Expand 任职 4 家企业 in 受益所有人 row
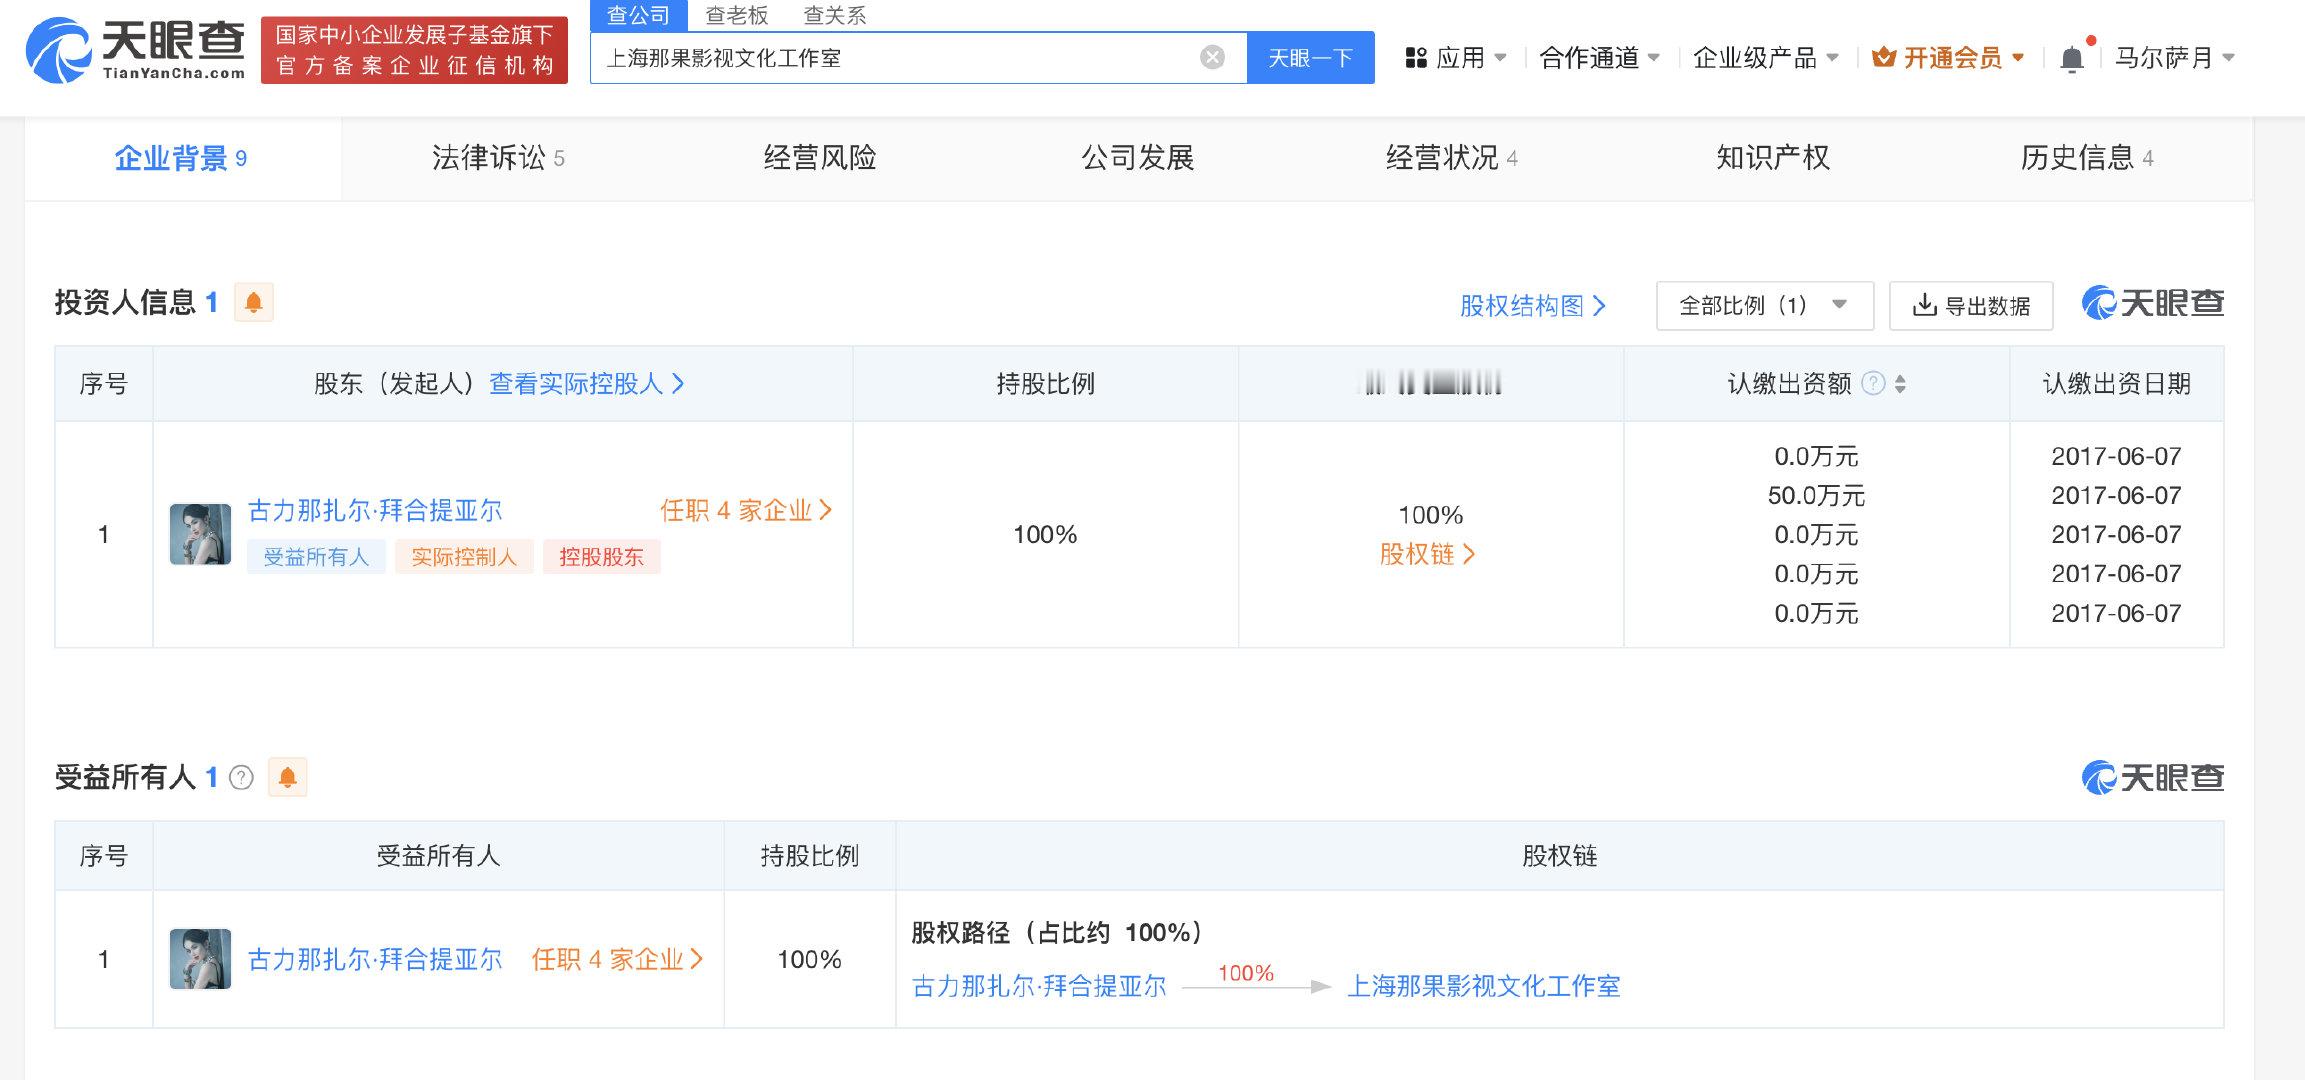 coord(617,960)
